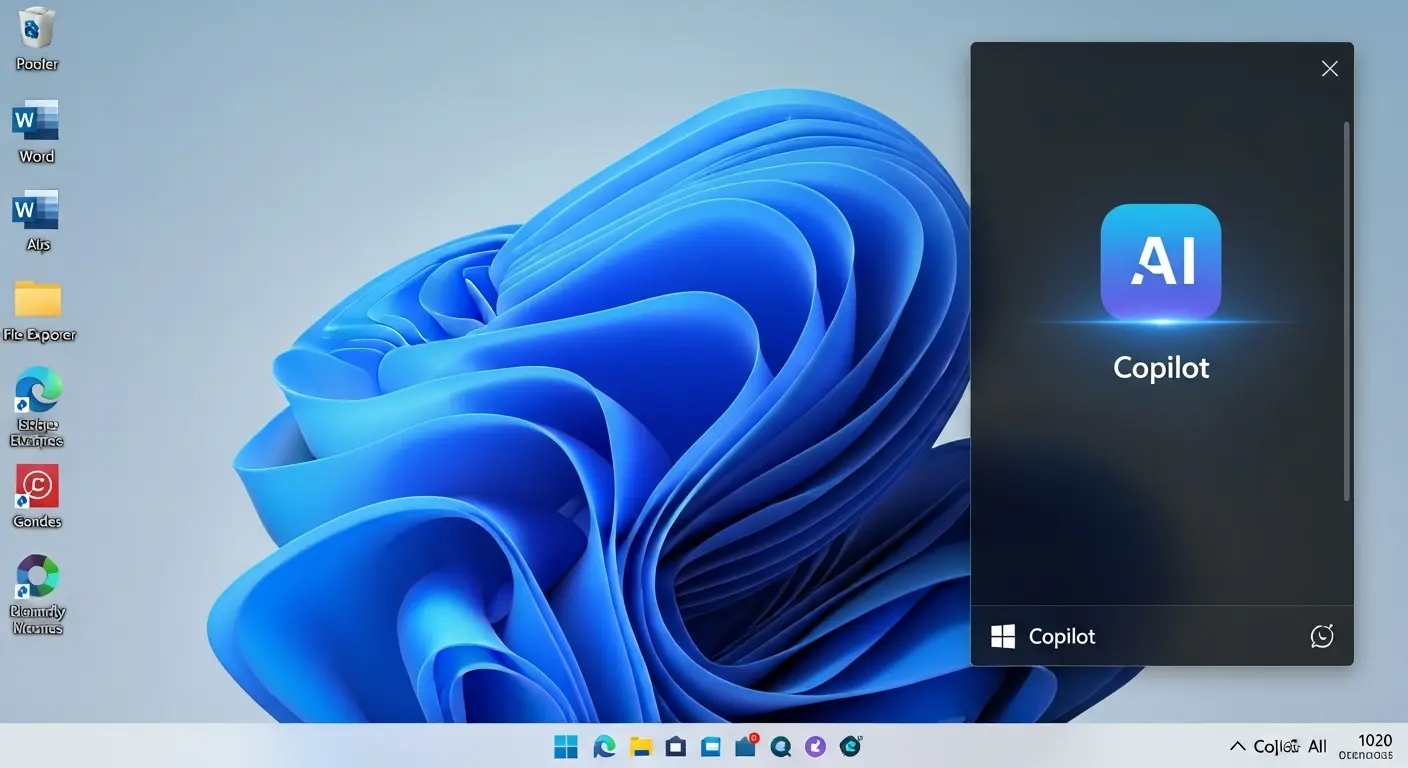The width and height of the screenshot is (1408, 768).
Task: Open the taskbar icon with red badge
Action: (746, 745)
